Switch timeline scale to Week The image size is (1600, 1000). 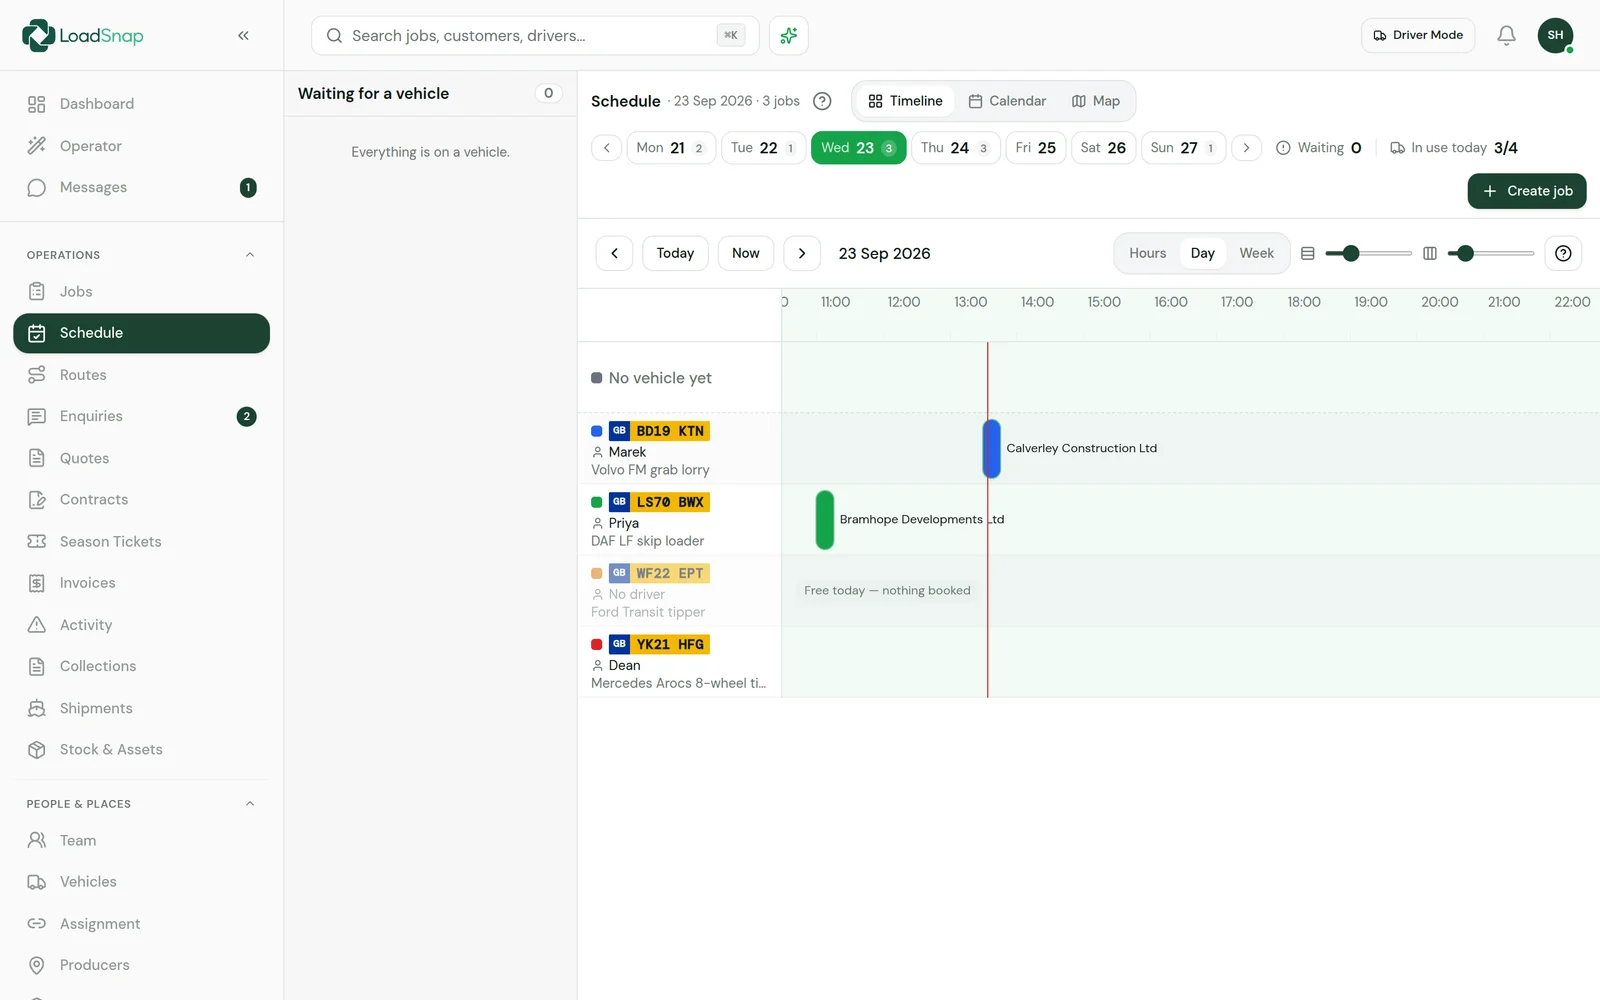pos(1256,253)
